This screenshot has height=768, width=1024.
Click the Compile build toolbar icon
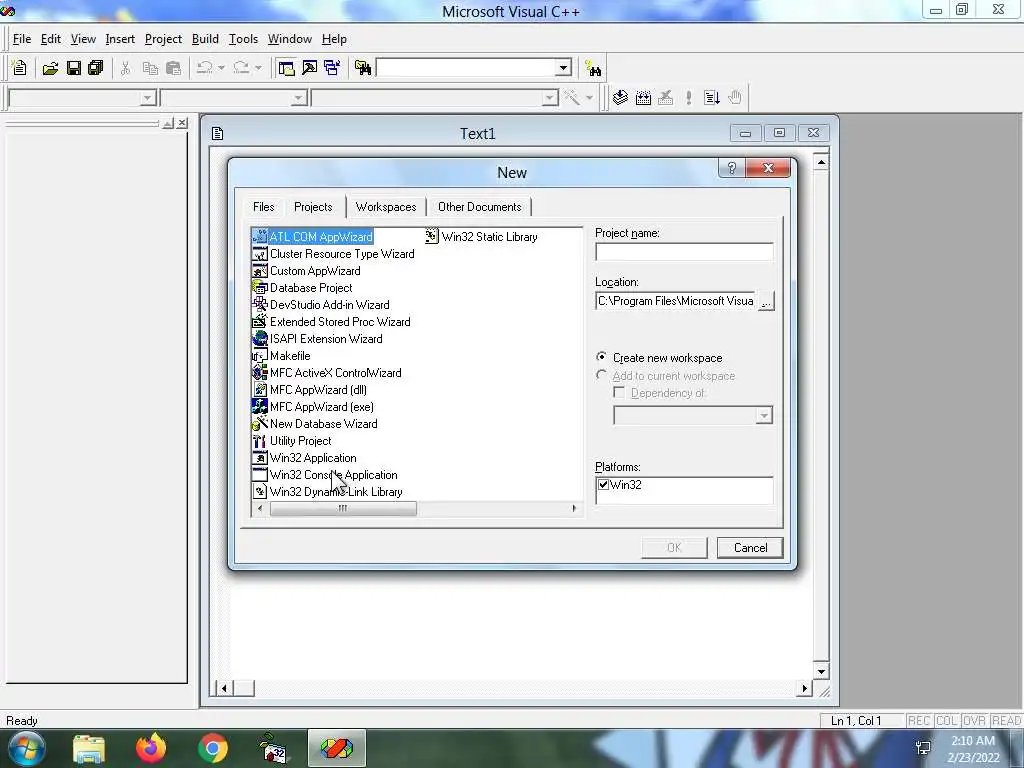(620, 98)
